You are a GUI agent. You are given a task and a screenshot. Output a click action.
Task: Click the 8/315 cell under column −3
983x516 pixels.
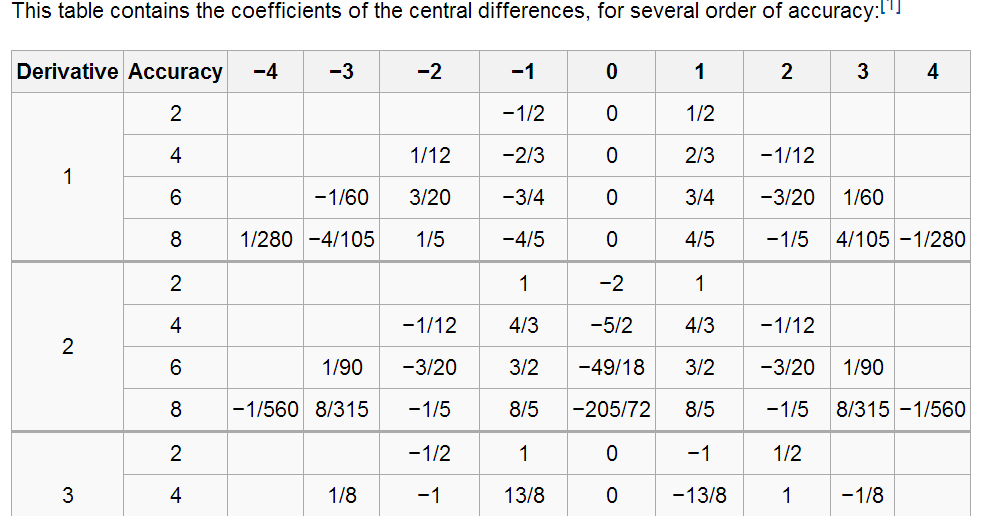pos(342,409)
